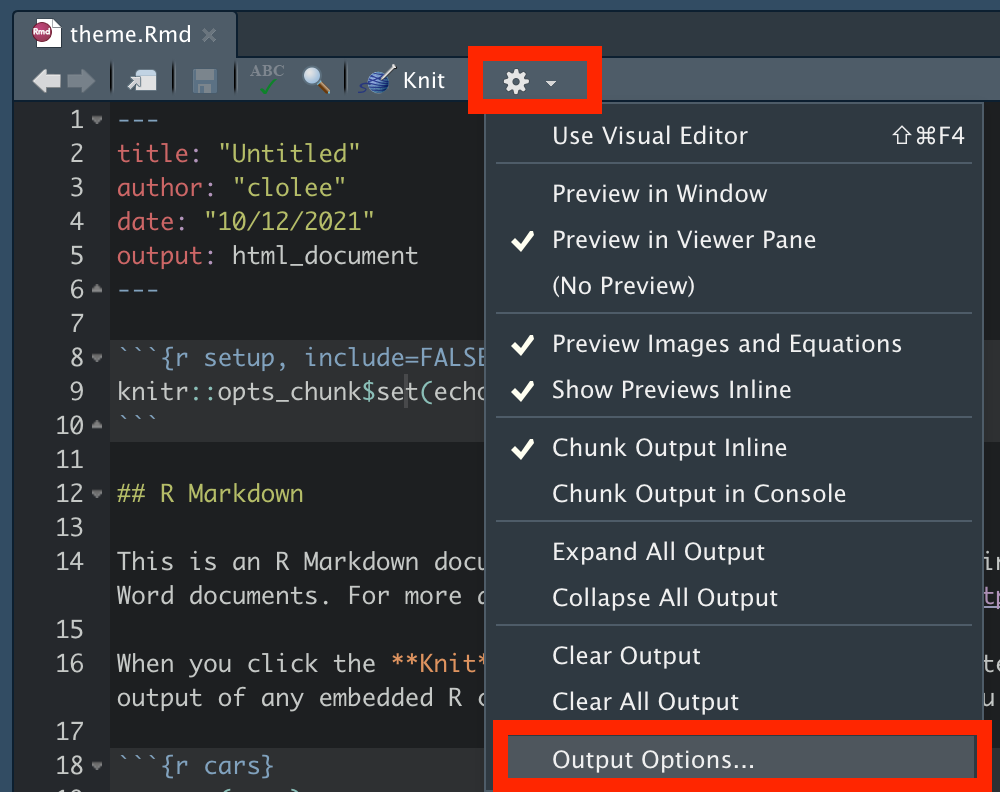This screenshot has height=792, width=1000.
Task: Save current document floppy disk icon
Action: (205, 82)
